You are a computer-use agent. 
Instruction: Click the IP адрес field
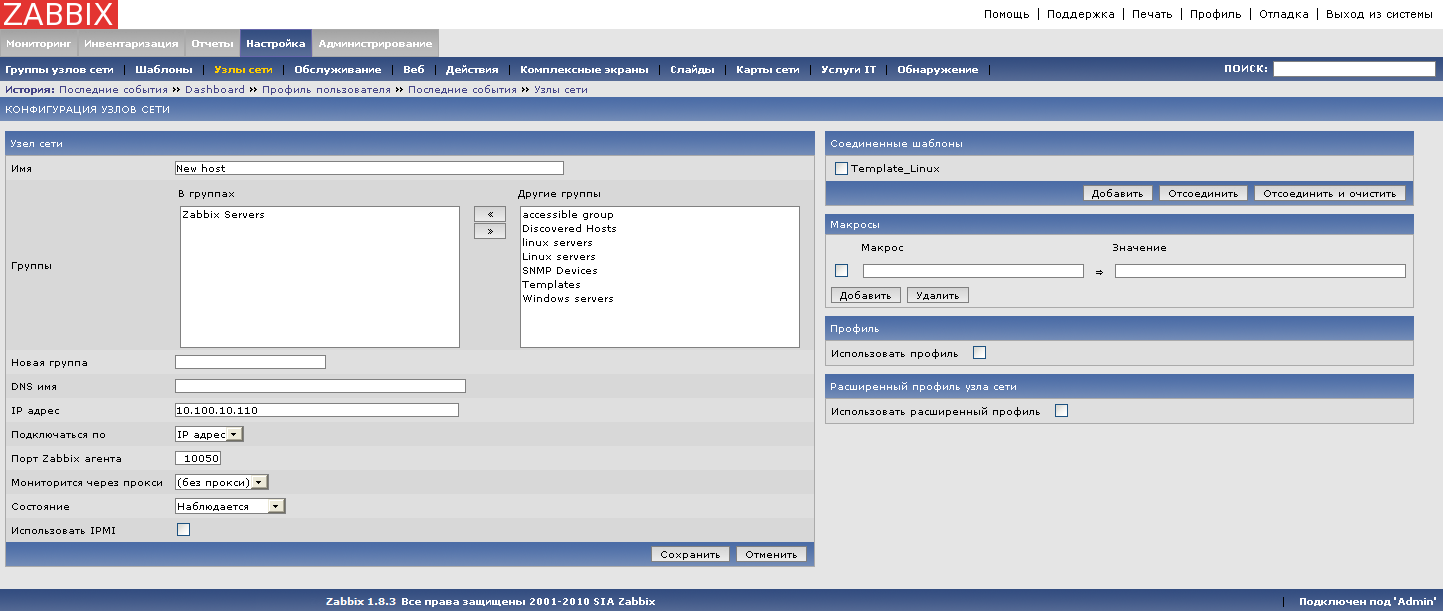317,410
